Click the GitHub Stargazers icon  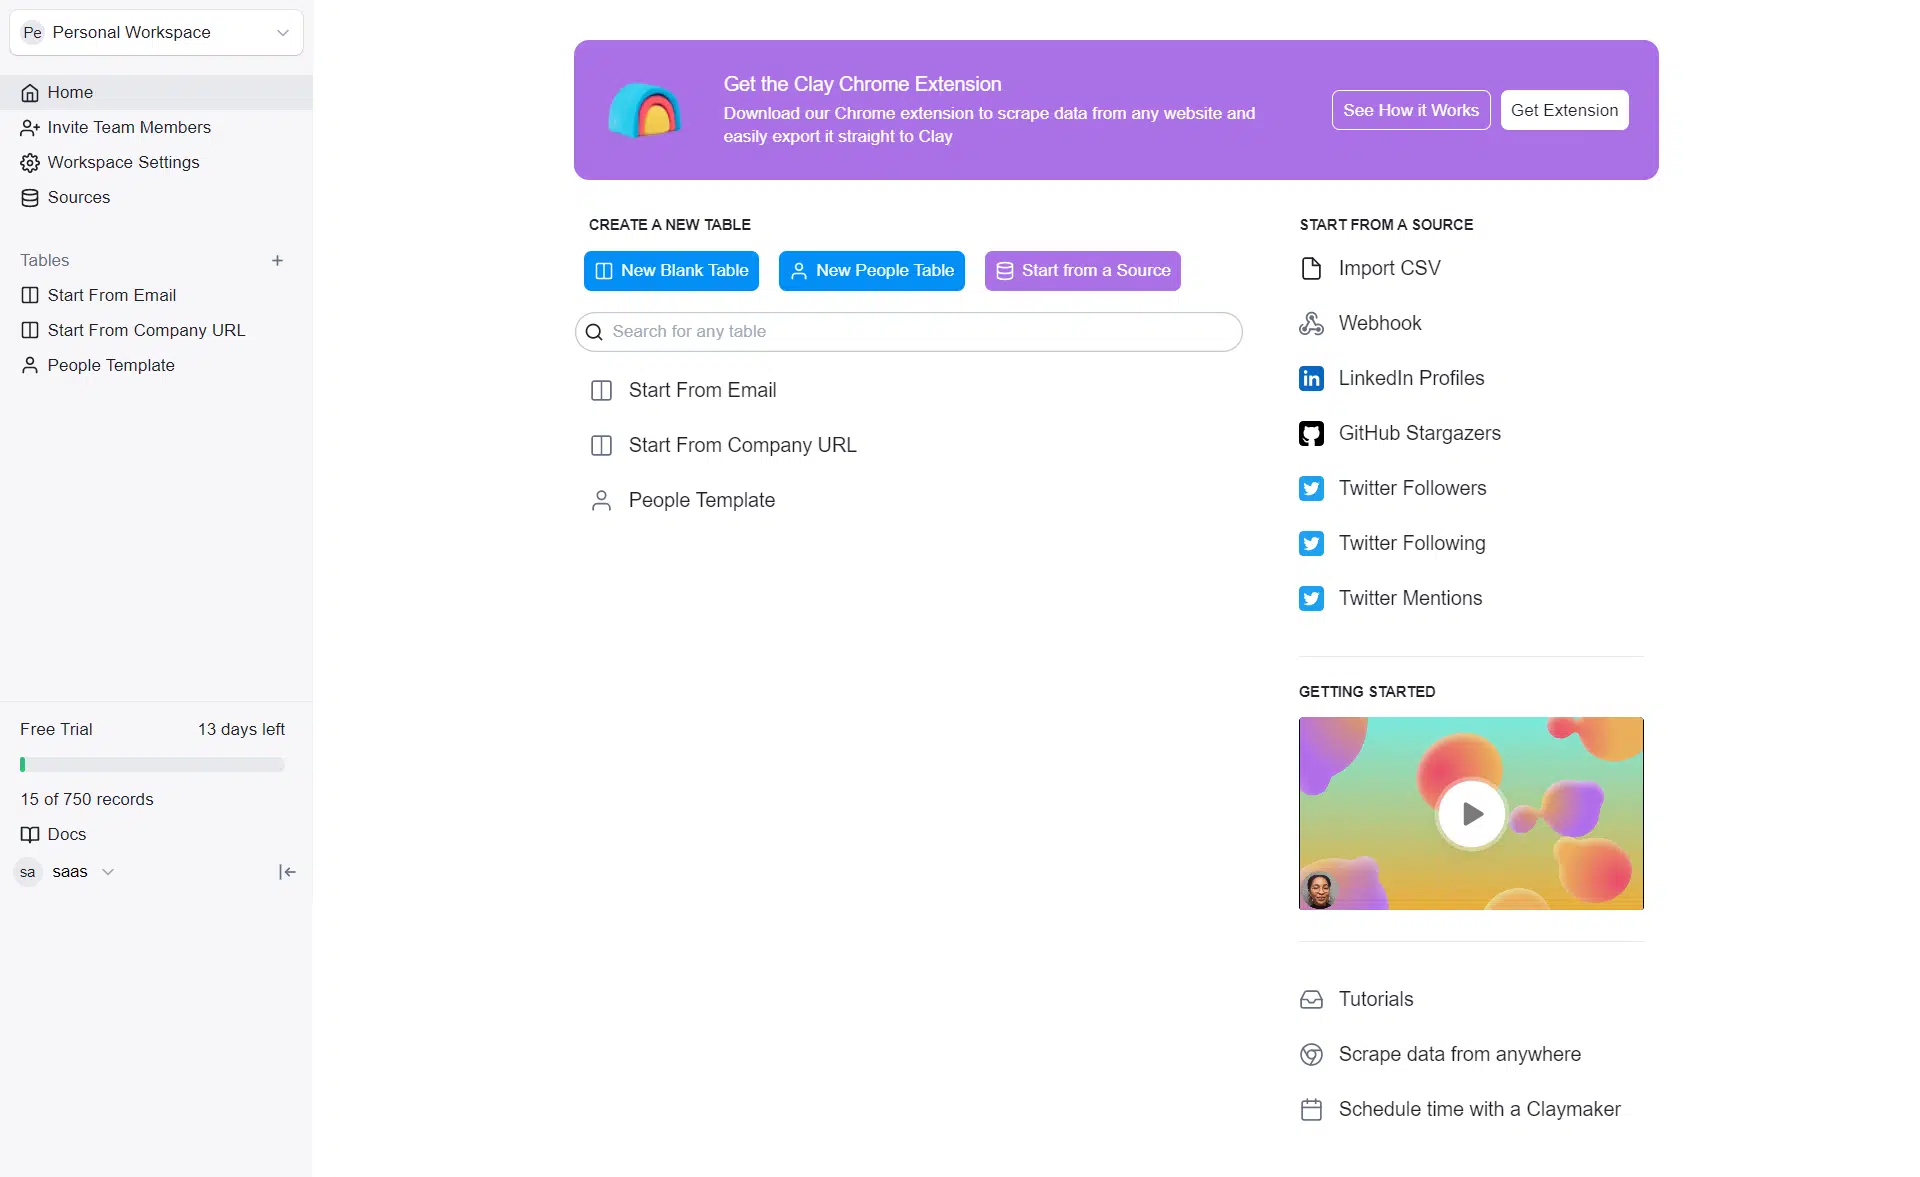[x=1311, y=433]
